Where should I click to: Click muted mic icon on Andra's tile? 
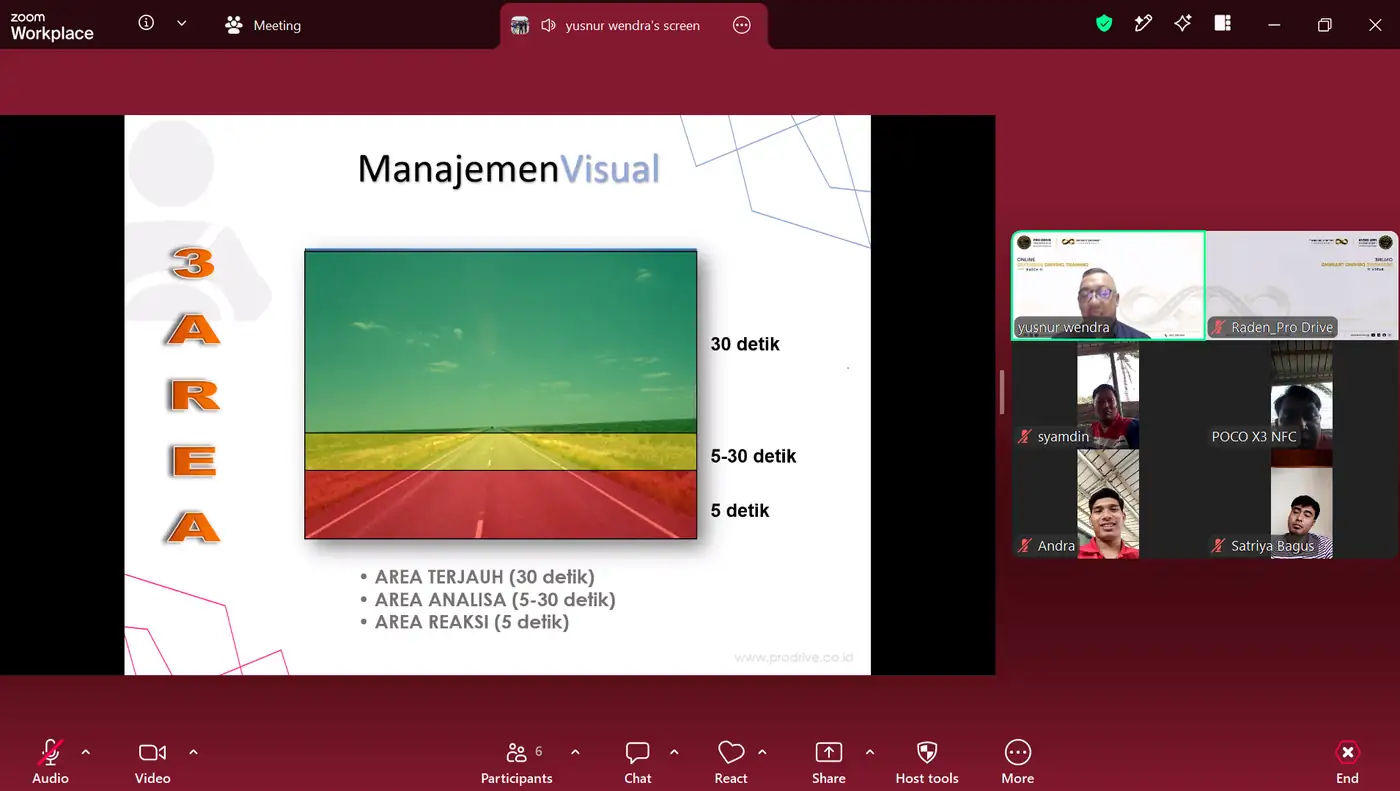click(1024, 546)
